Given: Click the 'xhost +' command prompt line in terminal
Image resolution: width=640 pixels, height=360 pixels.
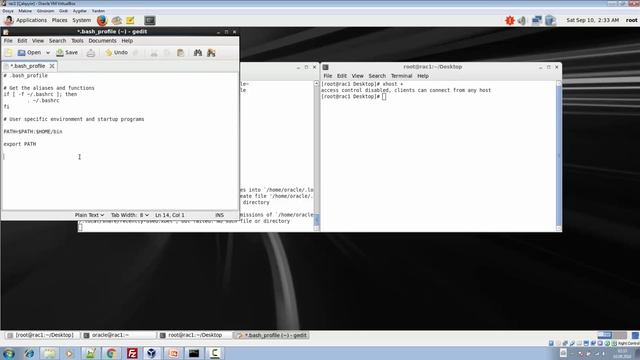Looking at the screenshot, I should click(x=362, y=84).
